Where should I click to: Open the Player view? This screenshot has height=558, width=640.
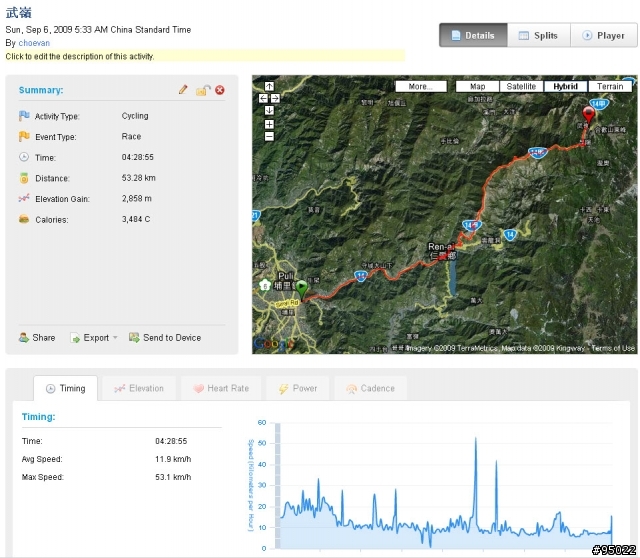tap(604, 36)
